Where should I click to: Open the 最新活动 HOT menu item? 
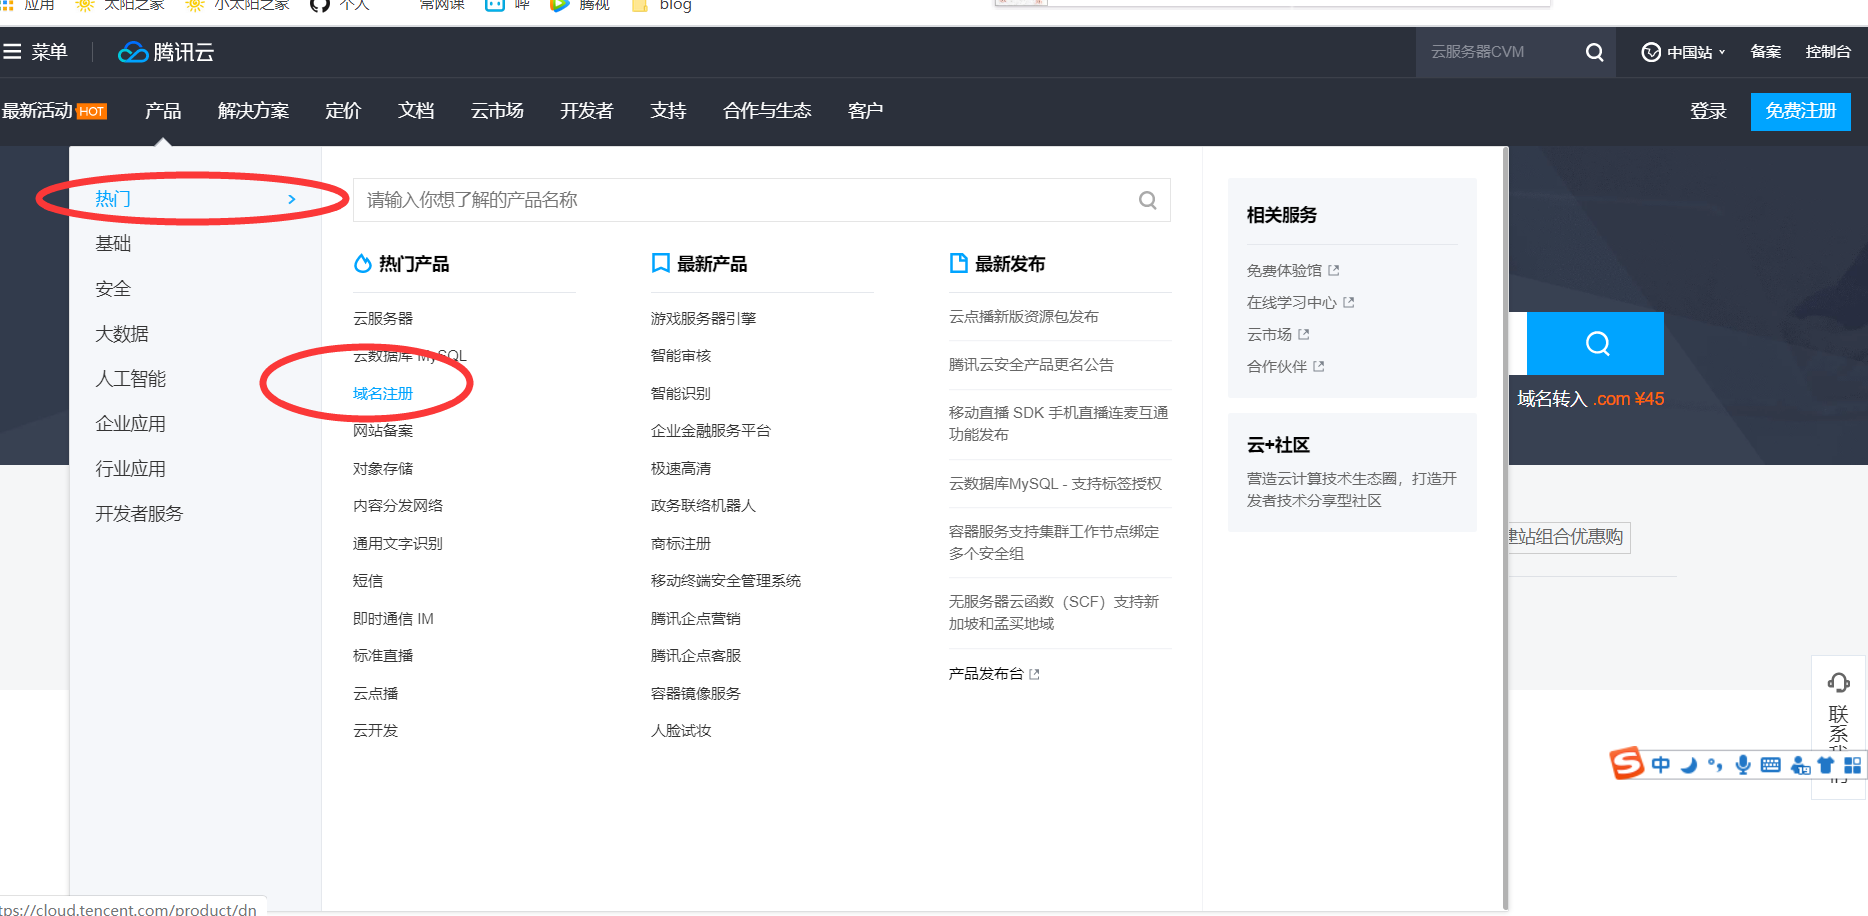[54, 110]
